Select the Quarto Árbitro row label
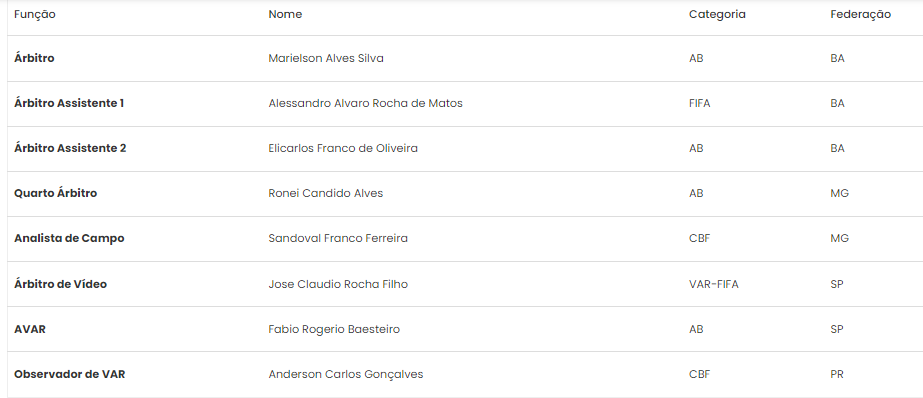Screen dimensions: 923x398 pyautogui.click(x=55, y=193)
